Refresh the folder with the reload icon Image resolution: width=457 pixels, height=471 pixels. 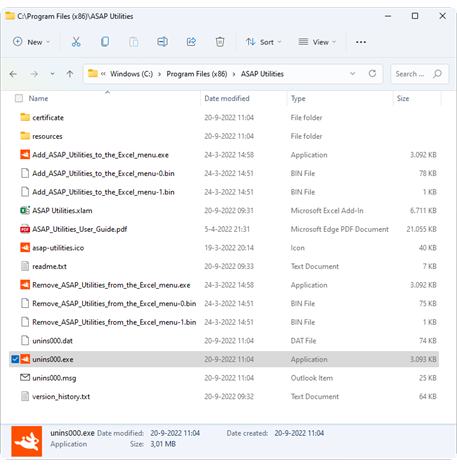point(372,74)
